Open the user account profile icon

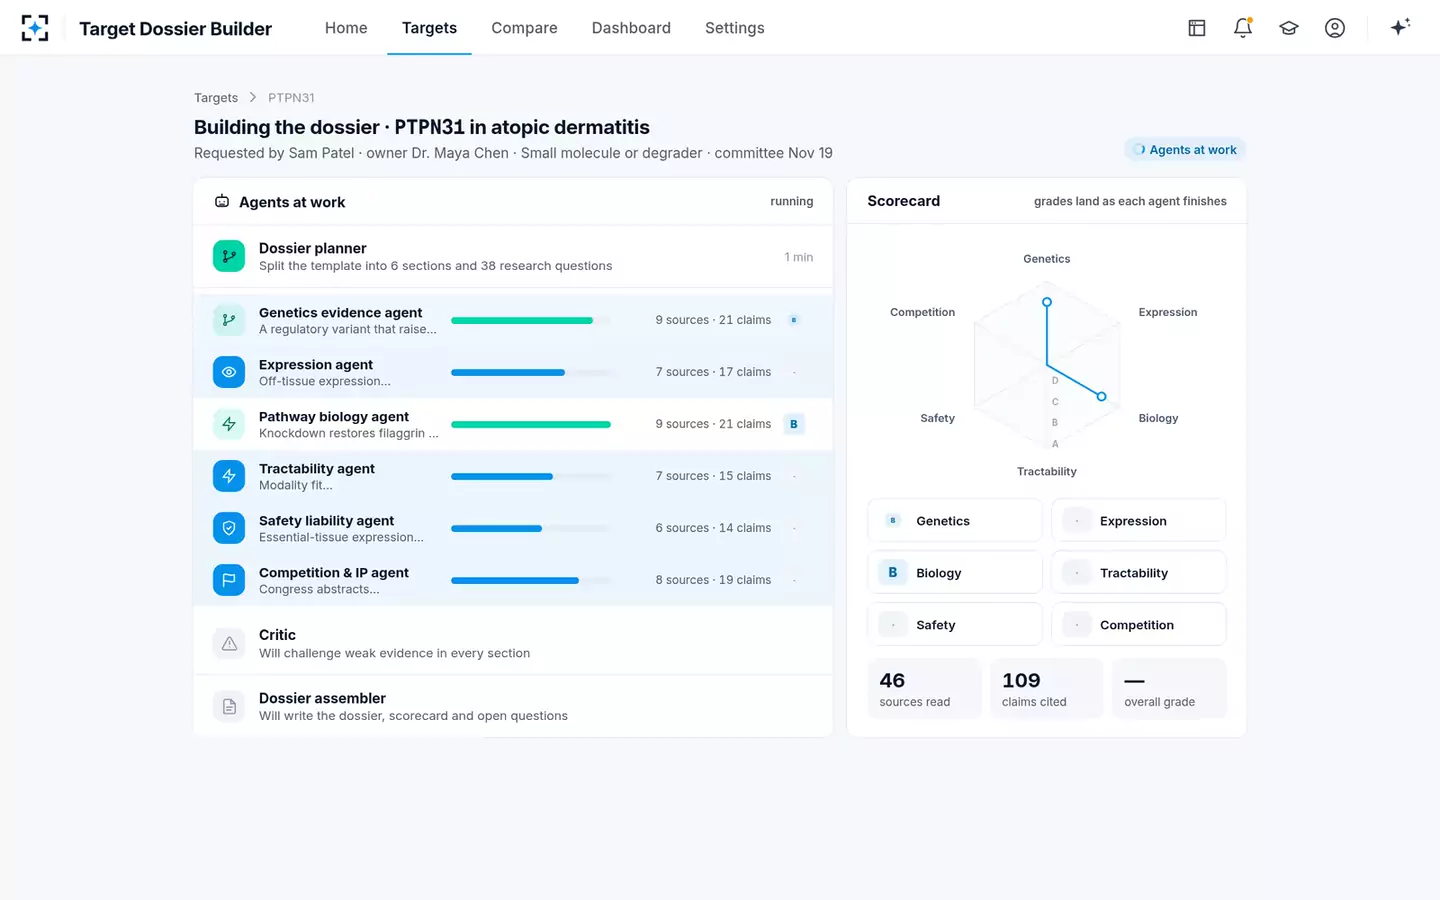tap(1335, 28)
